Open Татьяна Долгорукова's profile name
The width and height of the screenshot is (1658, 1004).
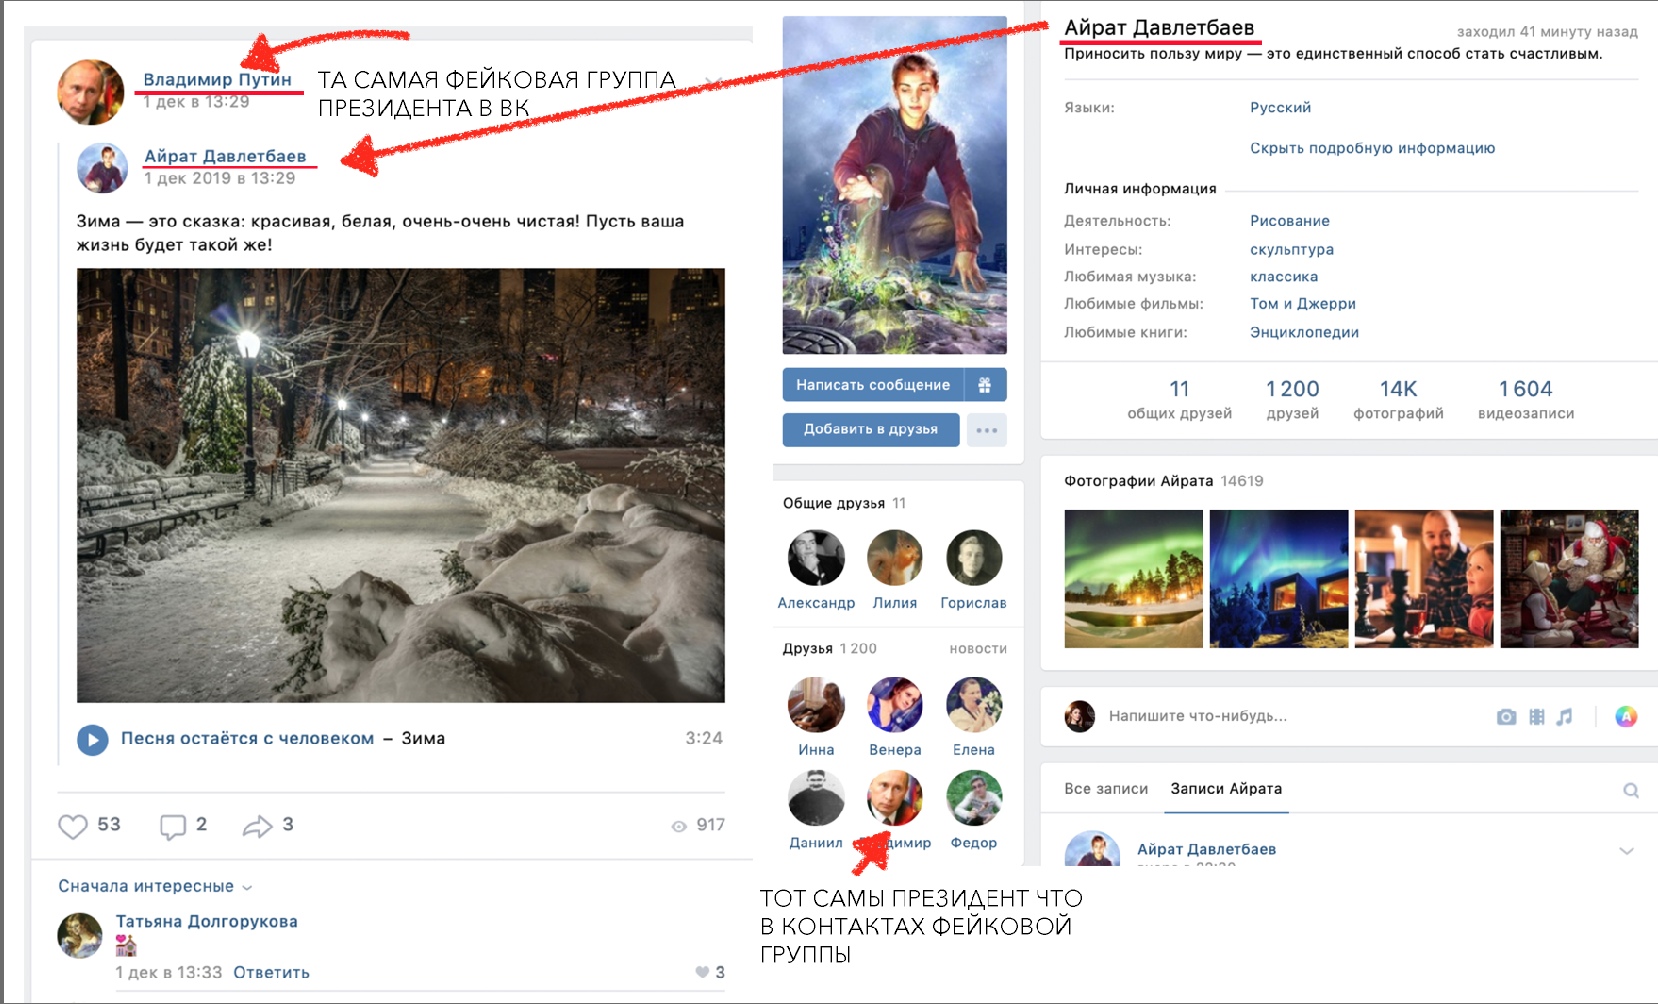coord(206,921)
